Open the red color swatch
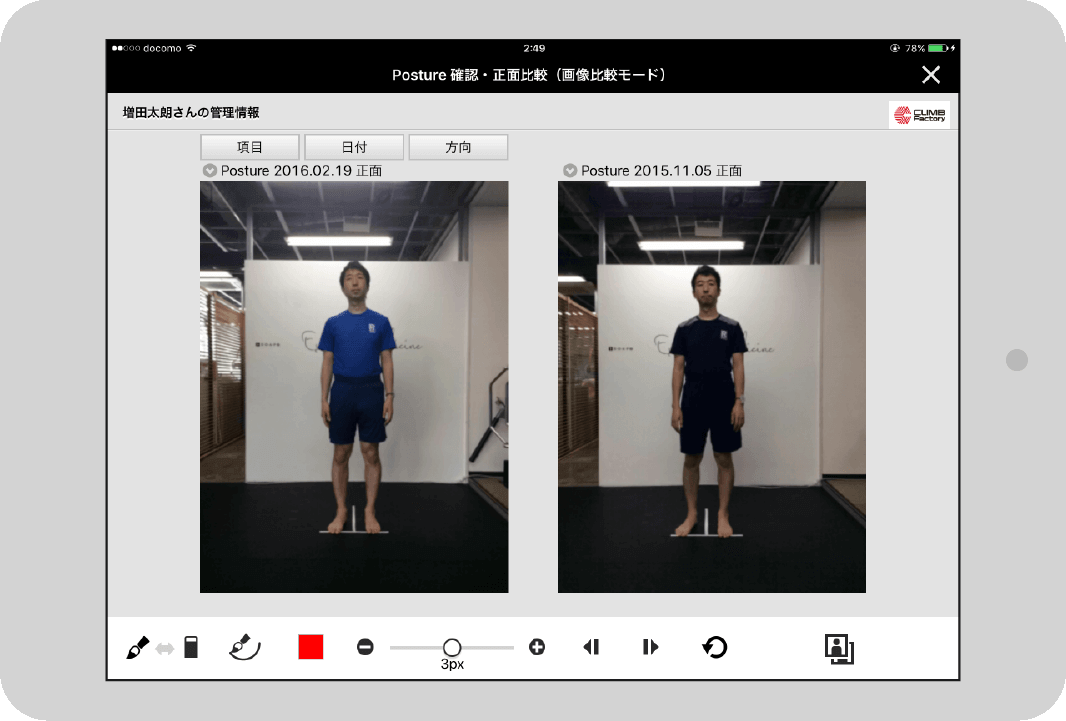 311,647
